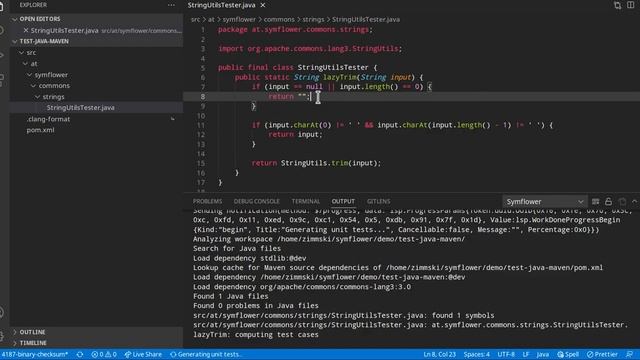The width and height of the screenshot is (640, 360).
Task: Switch to the GitLens tab
Action: coord(378,201)
